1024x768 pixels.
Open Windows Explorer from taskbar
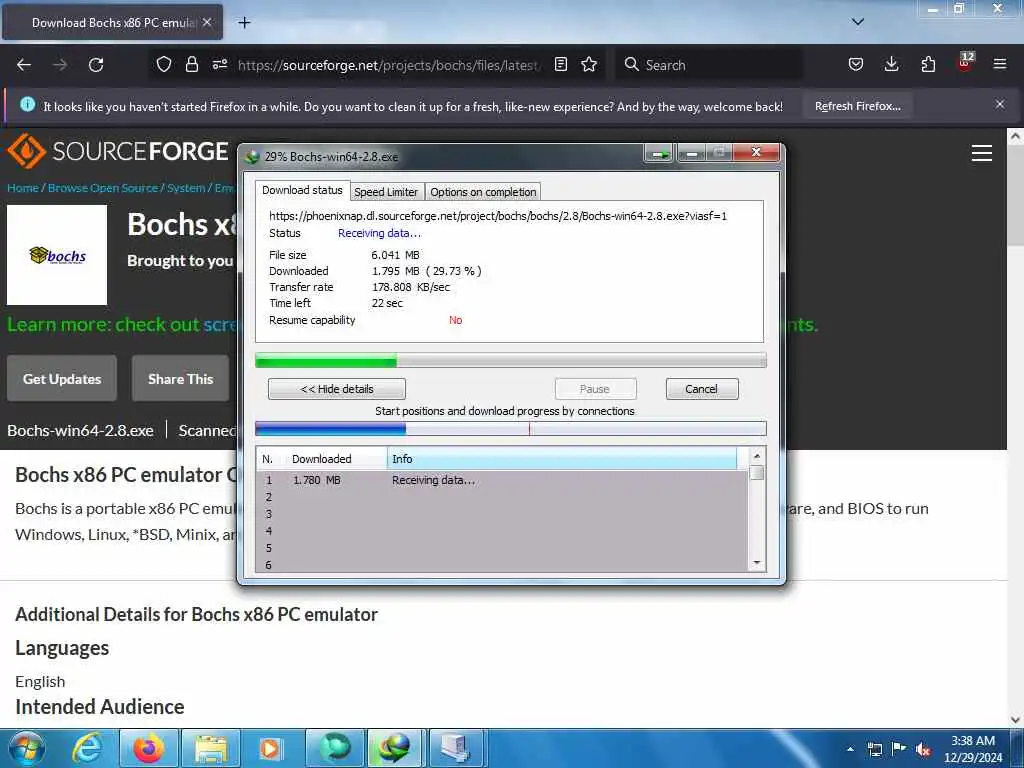[210, 748]
